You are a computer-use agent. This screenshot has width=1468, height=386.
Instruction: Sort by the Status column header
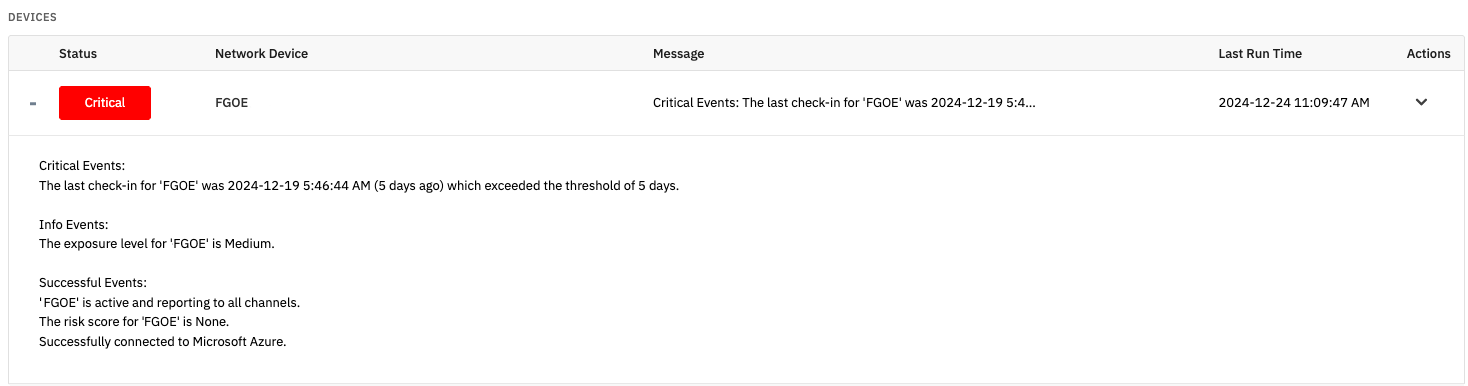78,54
